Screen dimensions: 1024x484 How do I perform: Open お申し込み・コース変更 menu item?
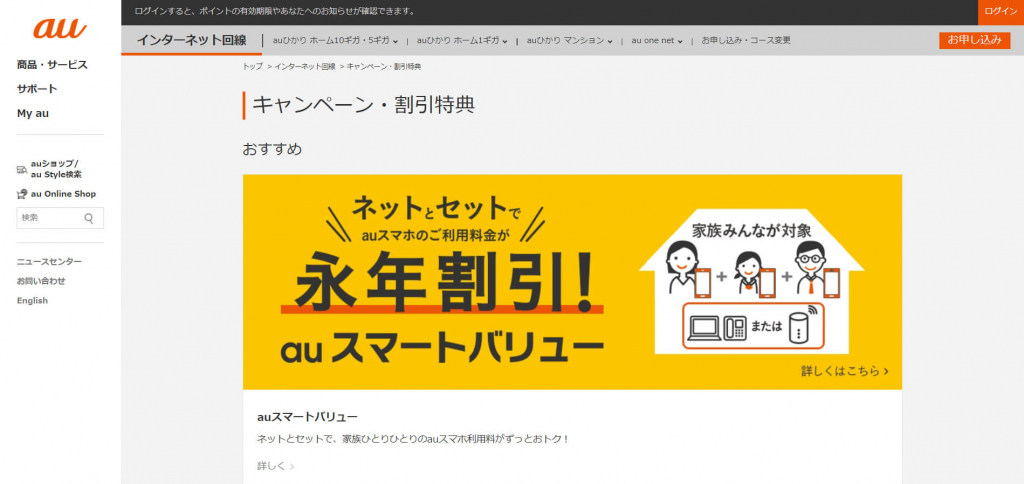746,40
